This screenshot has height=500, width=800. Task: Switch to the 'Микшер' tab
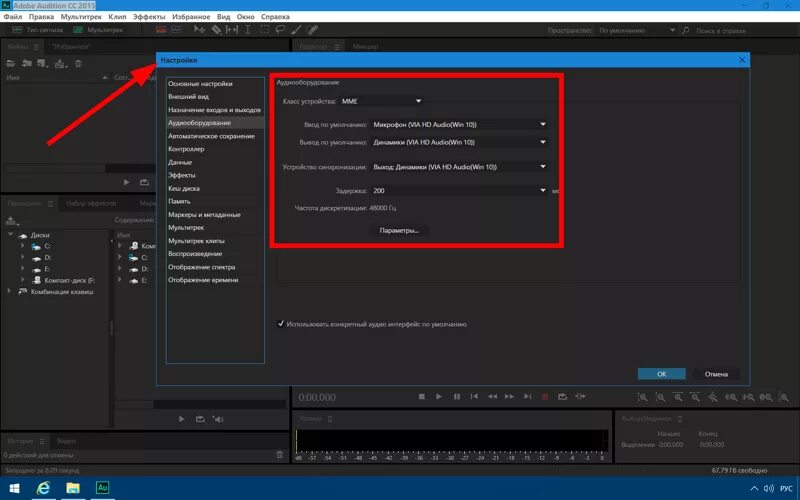pyautogui.click(x=365, y=46)
